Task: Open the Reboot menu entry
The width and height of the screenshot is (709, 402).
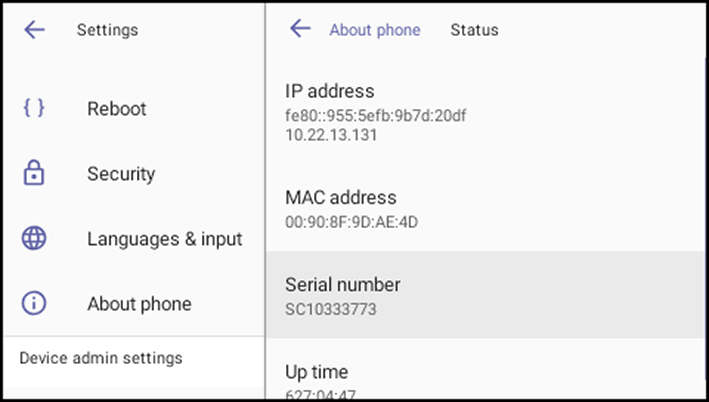Action: [x=134, y=109]
